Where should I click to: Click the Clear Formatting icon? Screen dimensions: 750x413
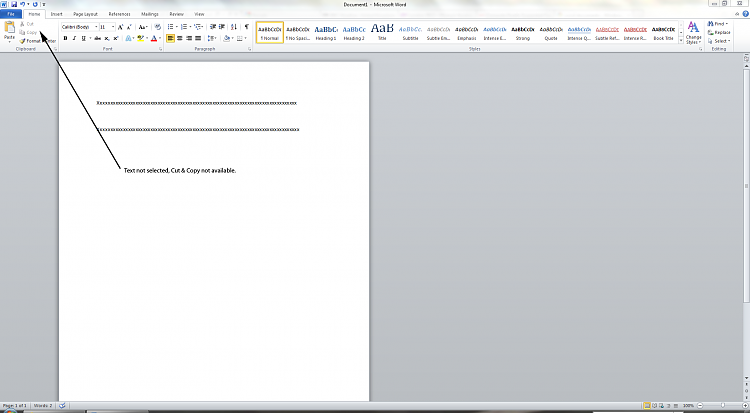(158, 27)
